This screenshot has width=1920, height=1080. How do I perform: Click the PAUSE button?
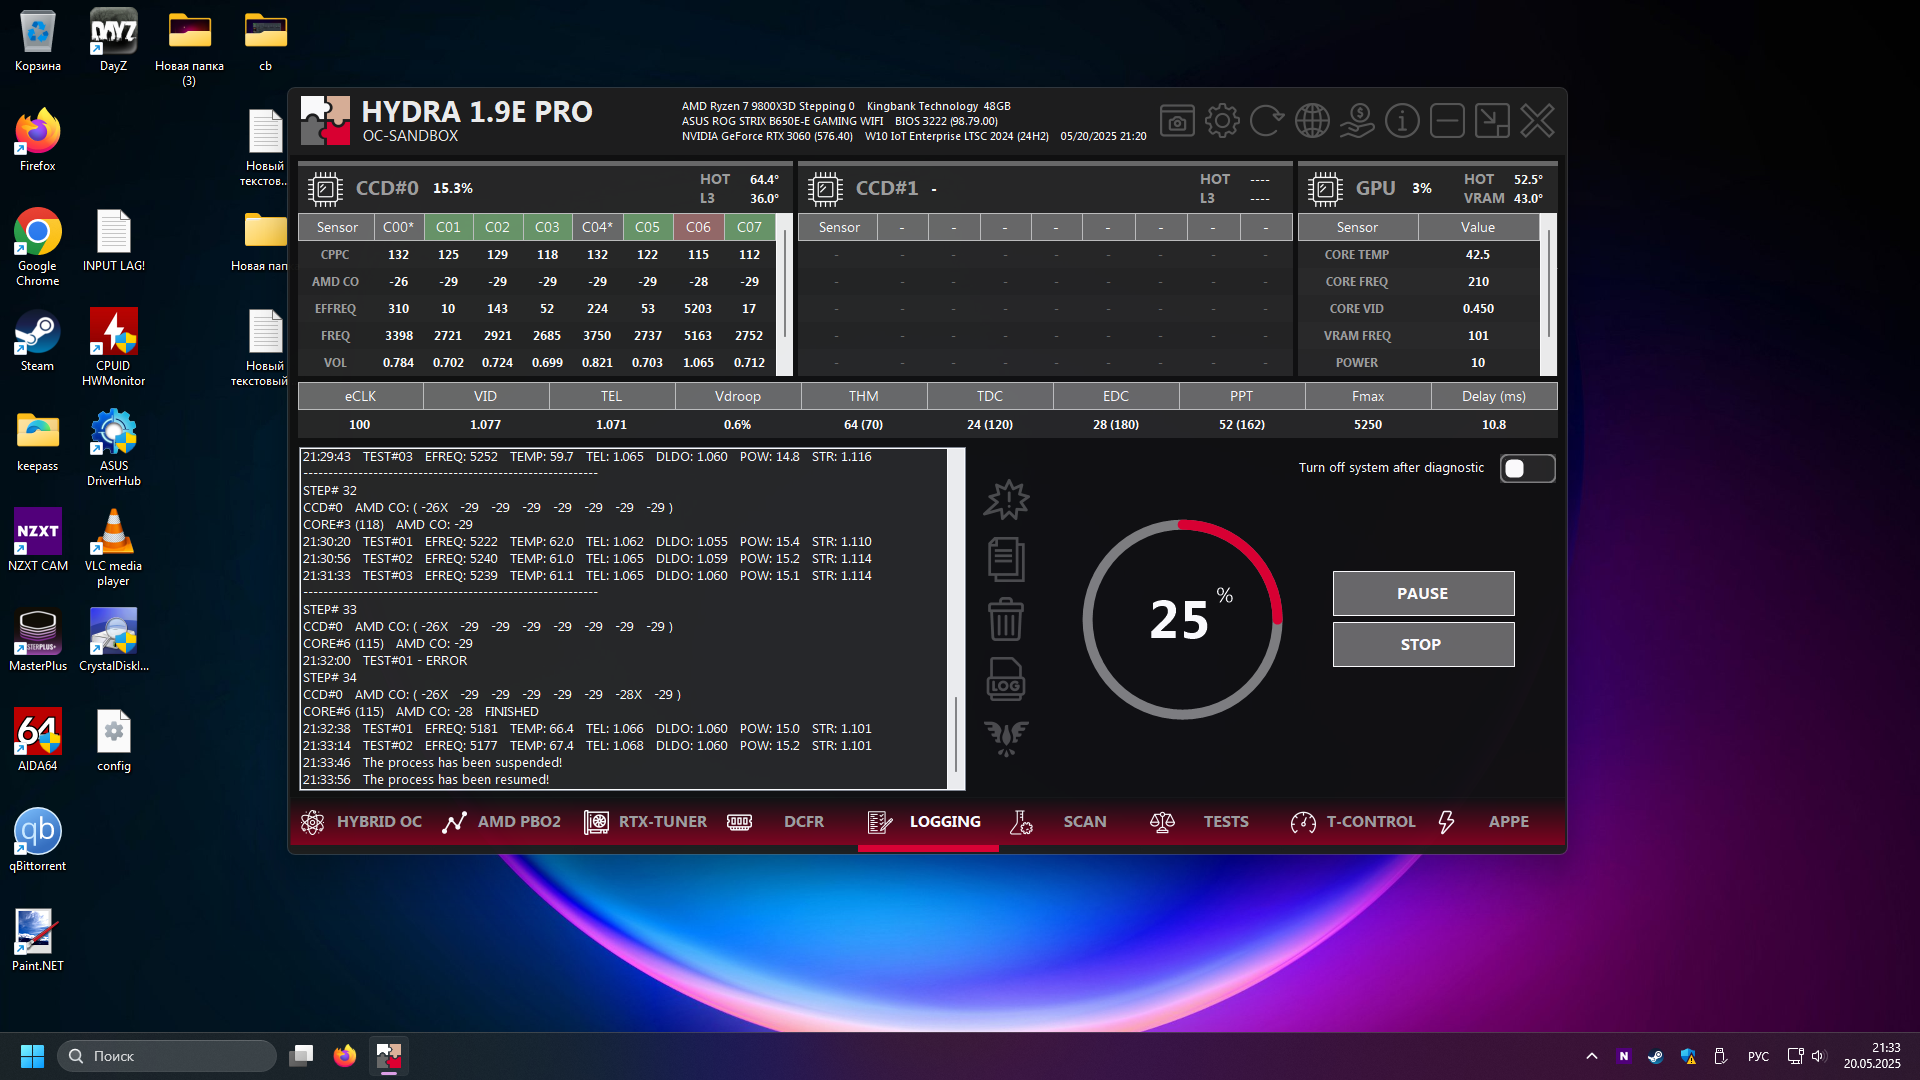(1423, 594)
